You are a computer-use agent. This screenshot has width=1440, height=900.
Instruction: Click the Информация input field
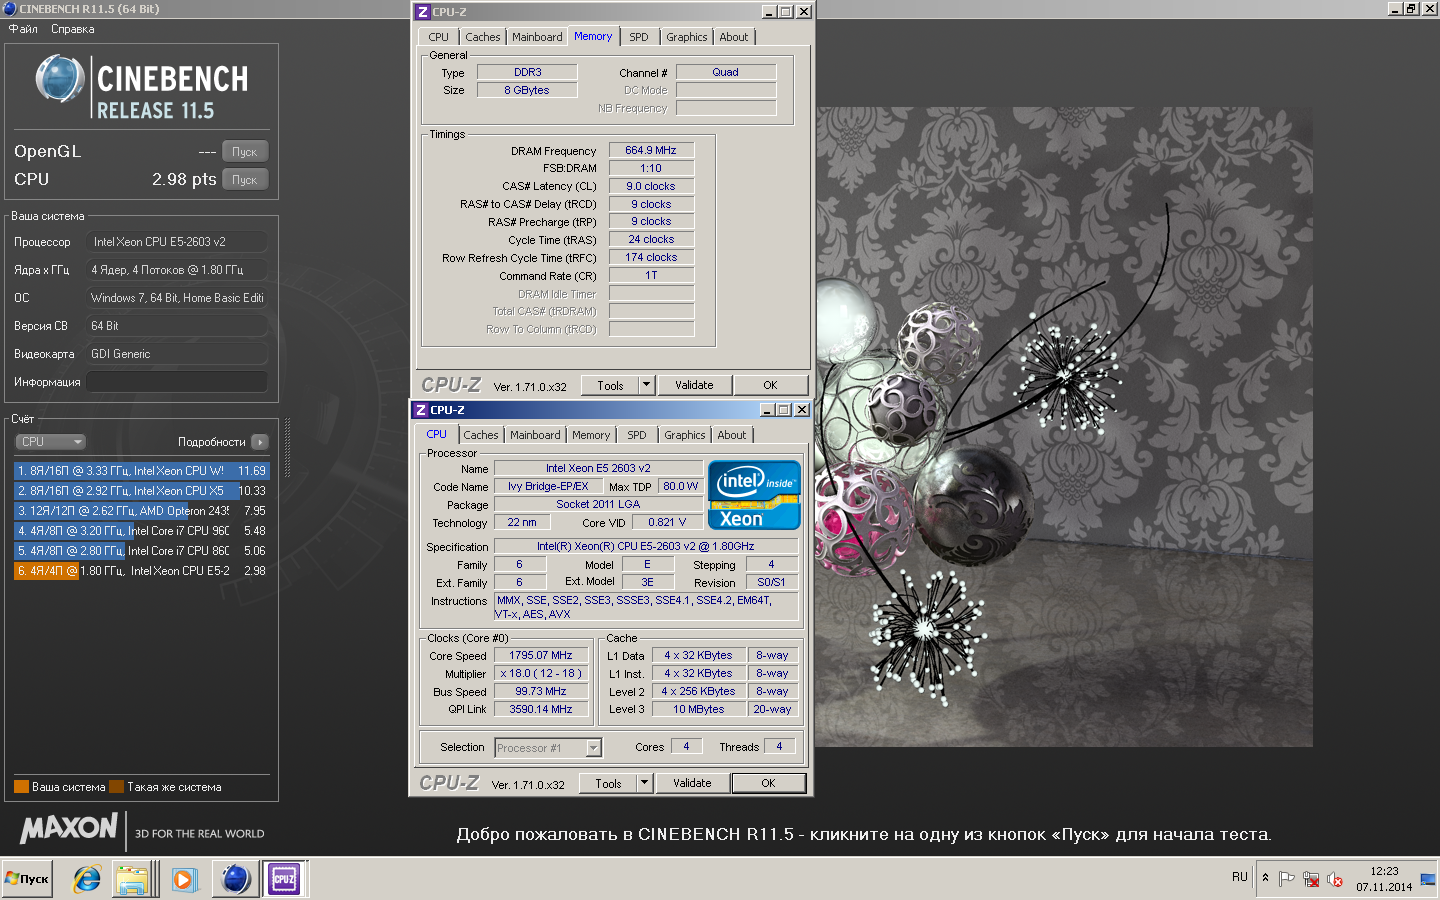[x=177, y=382]
